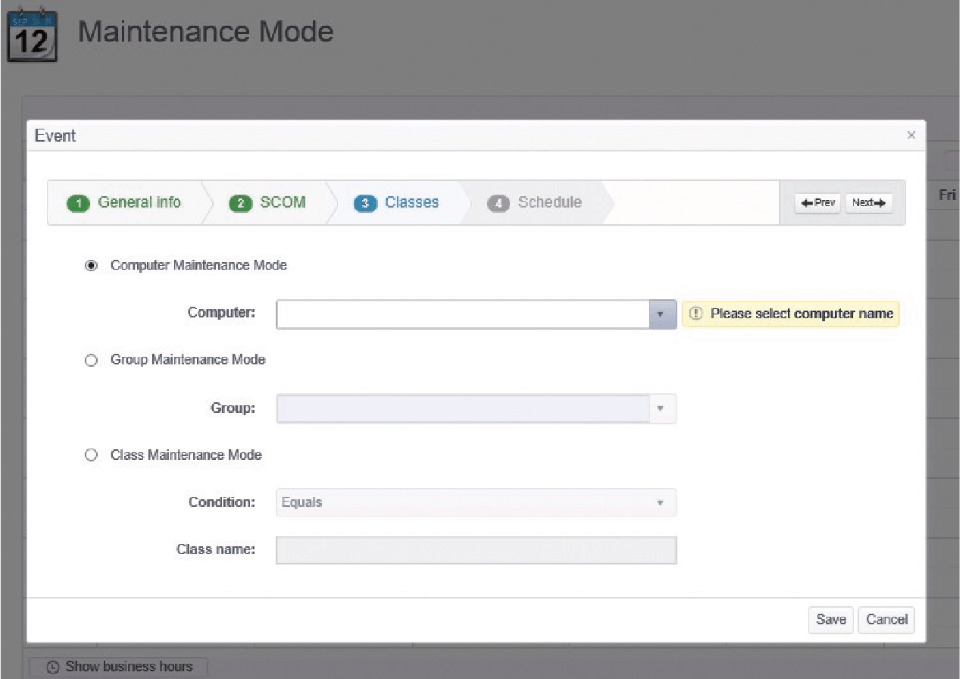The height and width of the screenshot is (679, 960).
Task: Click the Maintenance Mode page title
Action: (x=206, y=32)
